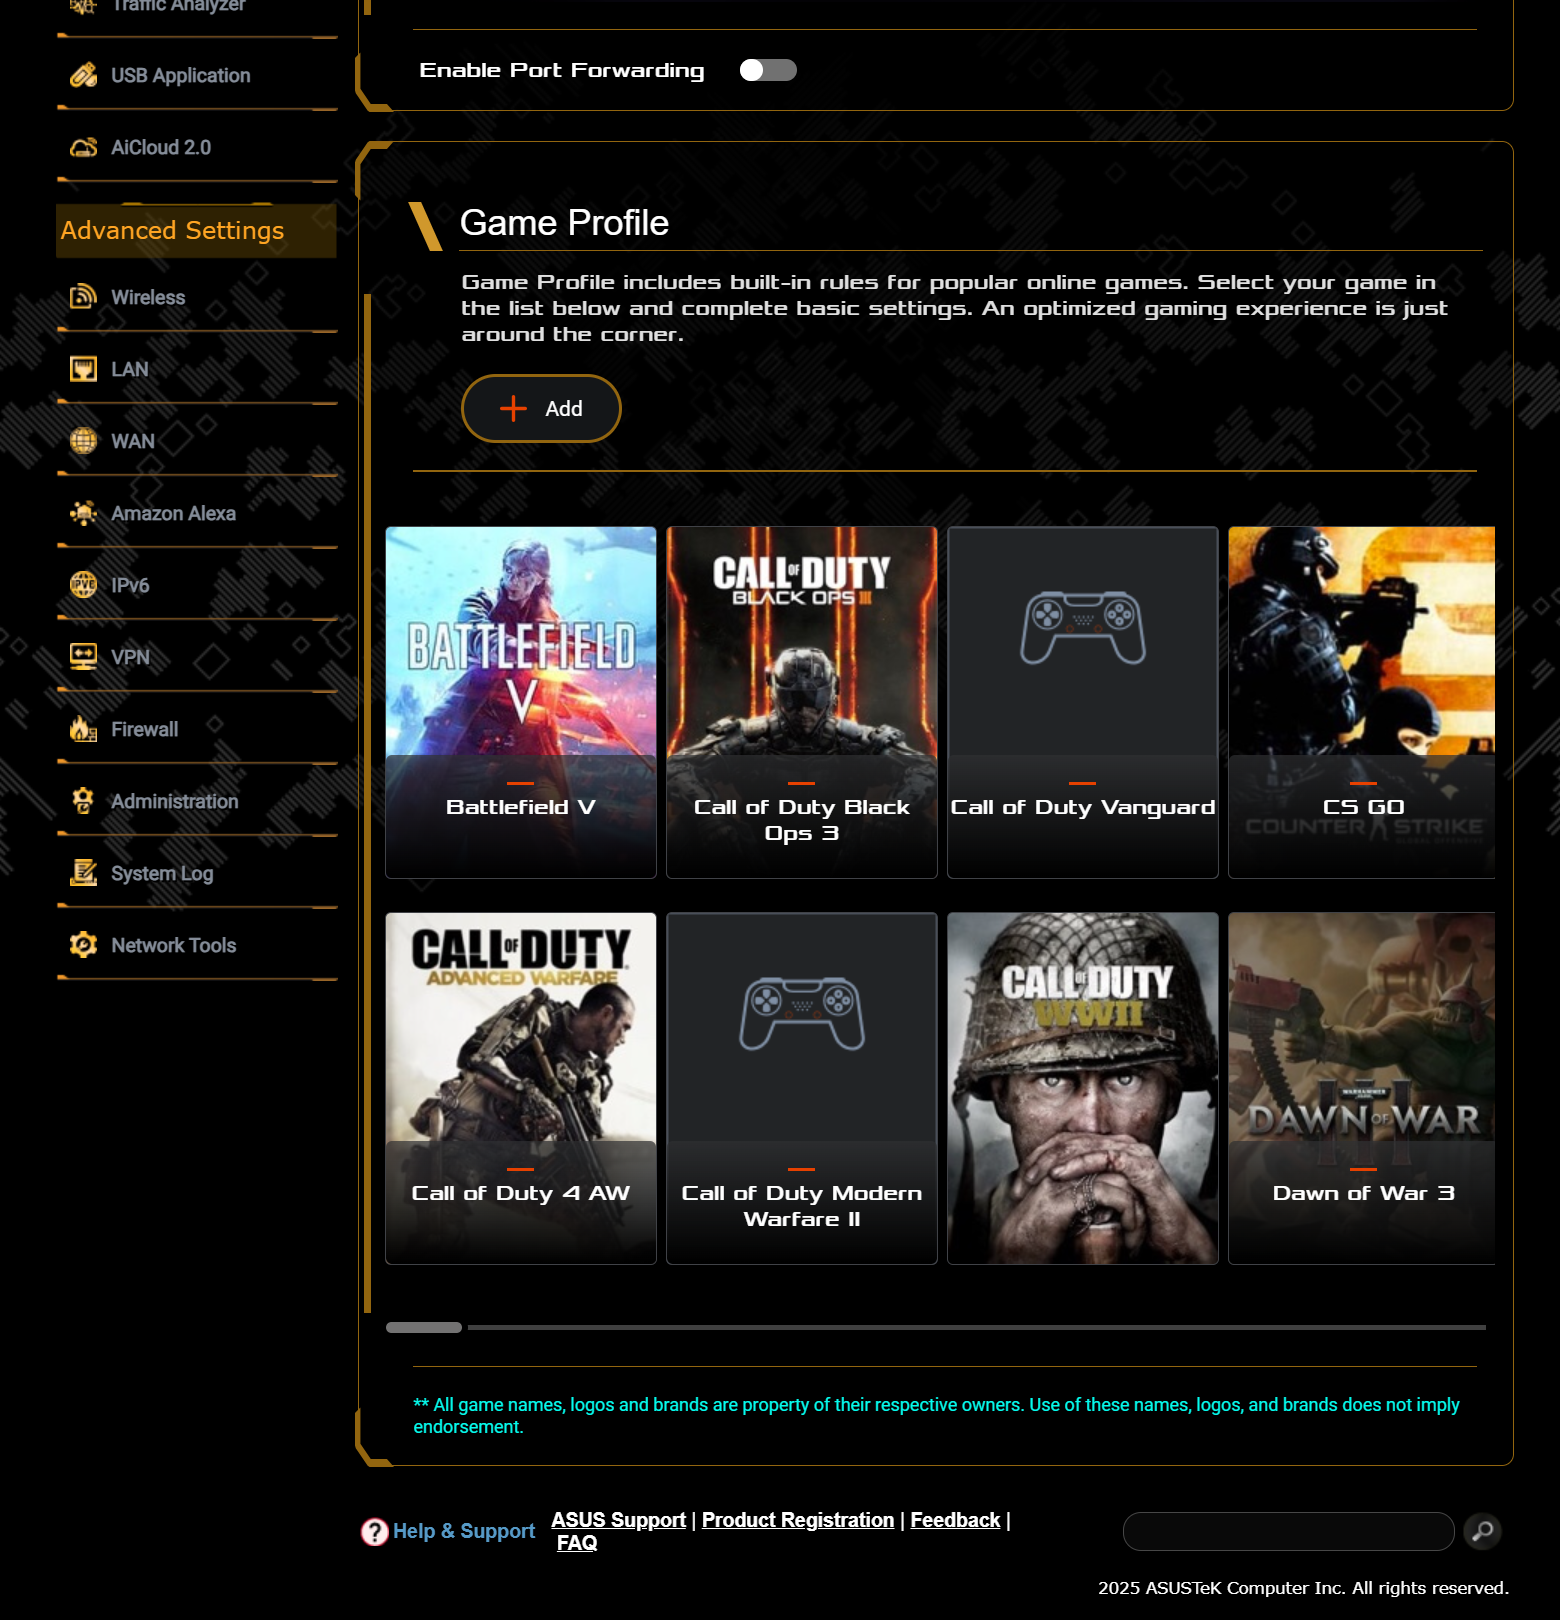
Task: Click the Help & Support question mark icon
Action: (x=375, y=1531)
